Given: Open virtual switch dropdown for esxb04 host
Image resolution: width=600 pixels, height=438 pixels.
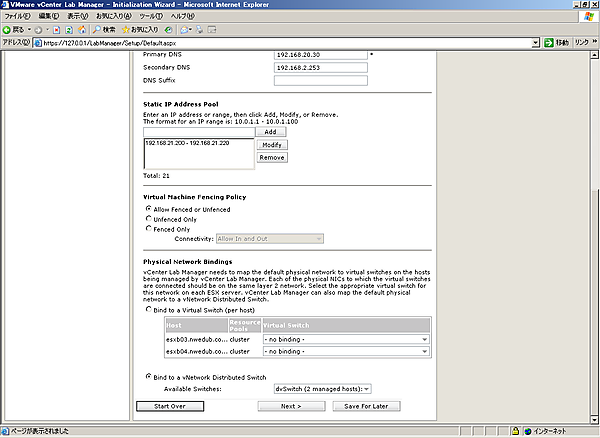Looking at the screenshot, I should tap(345, 352).
